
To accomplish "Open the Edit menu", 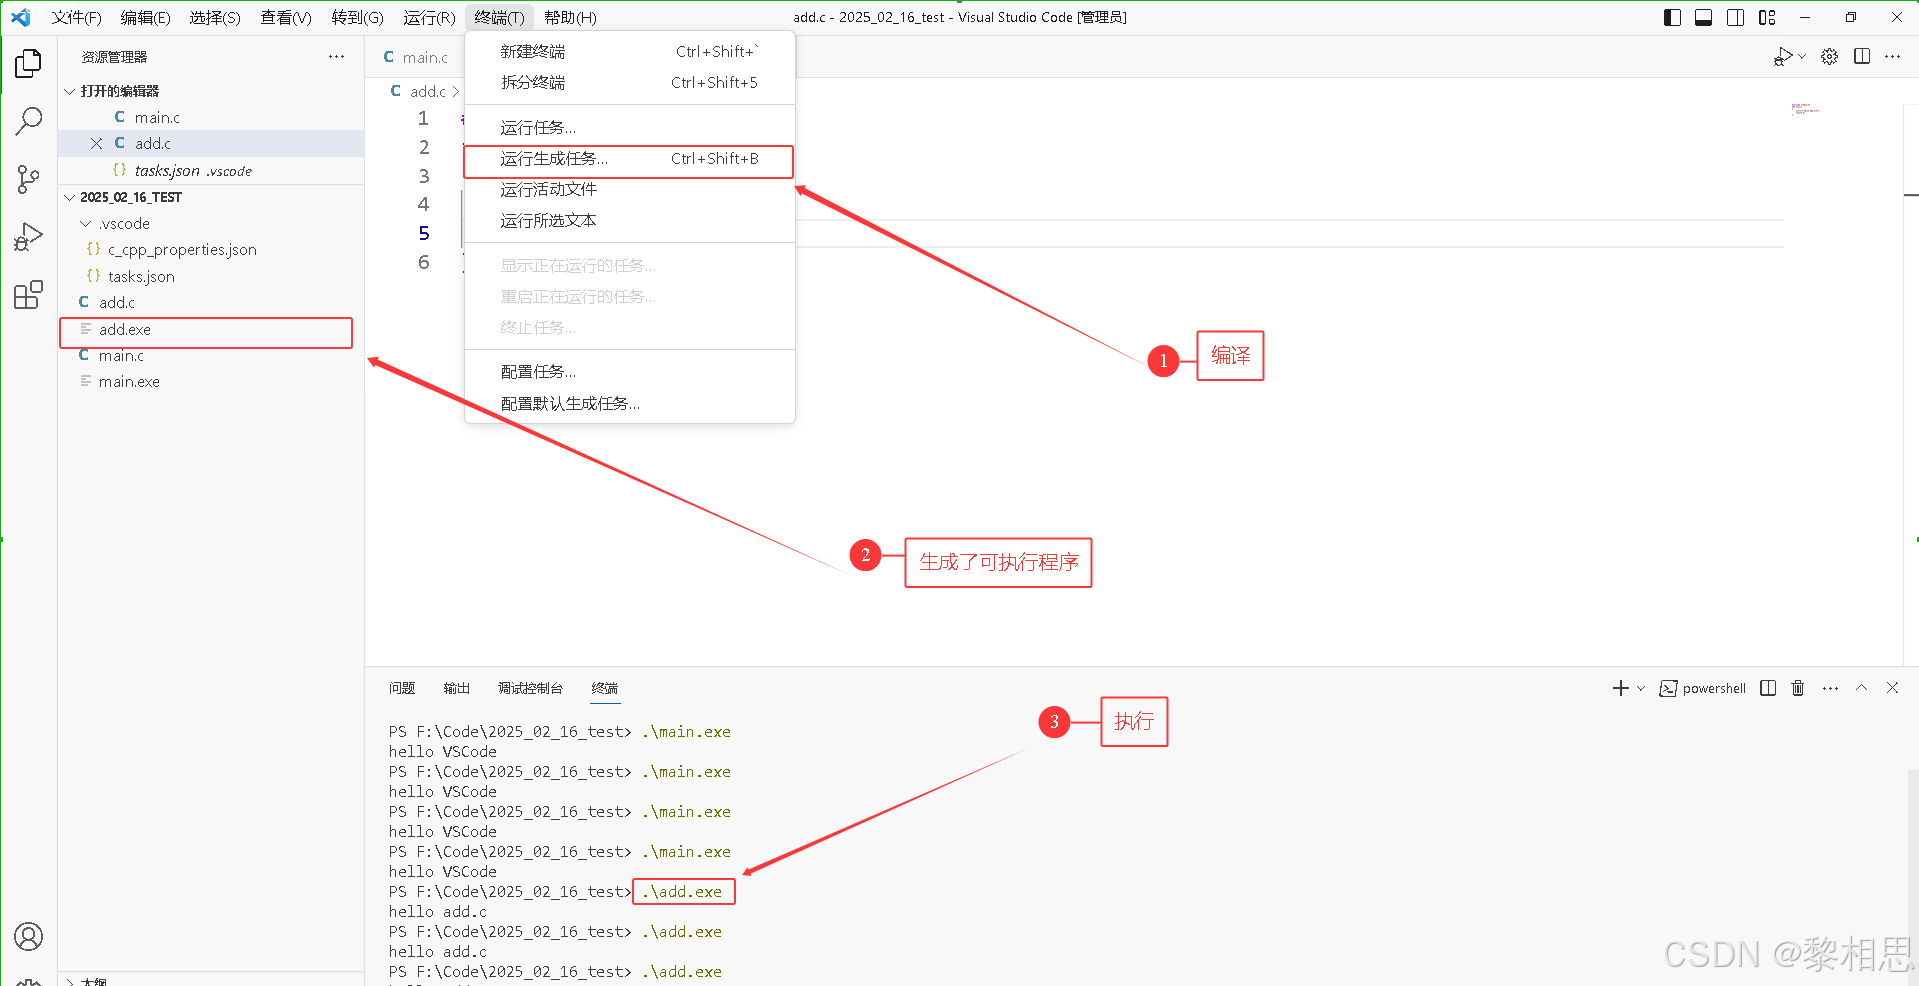I will (x=145, y=17).
